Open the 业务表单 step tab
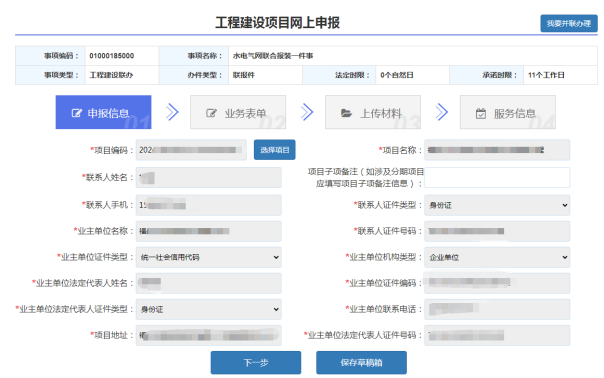 (238, 112)
